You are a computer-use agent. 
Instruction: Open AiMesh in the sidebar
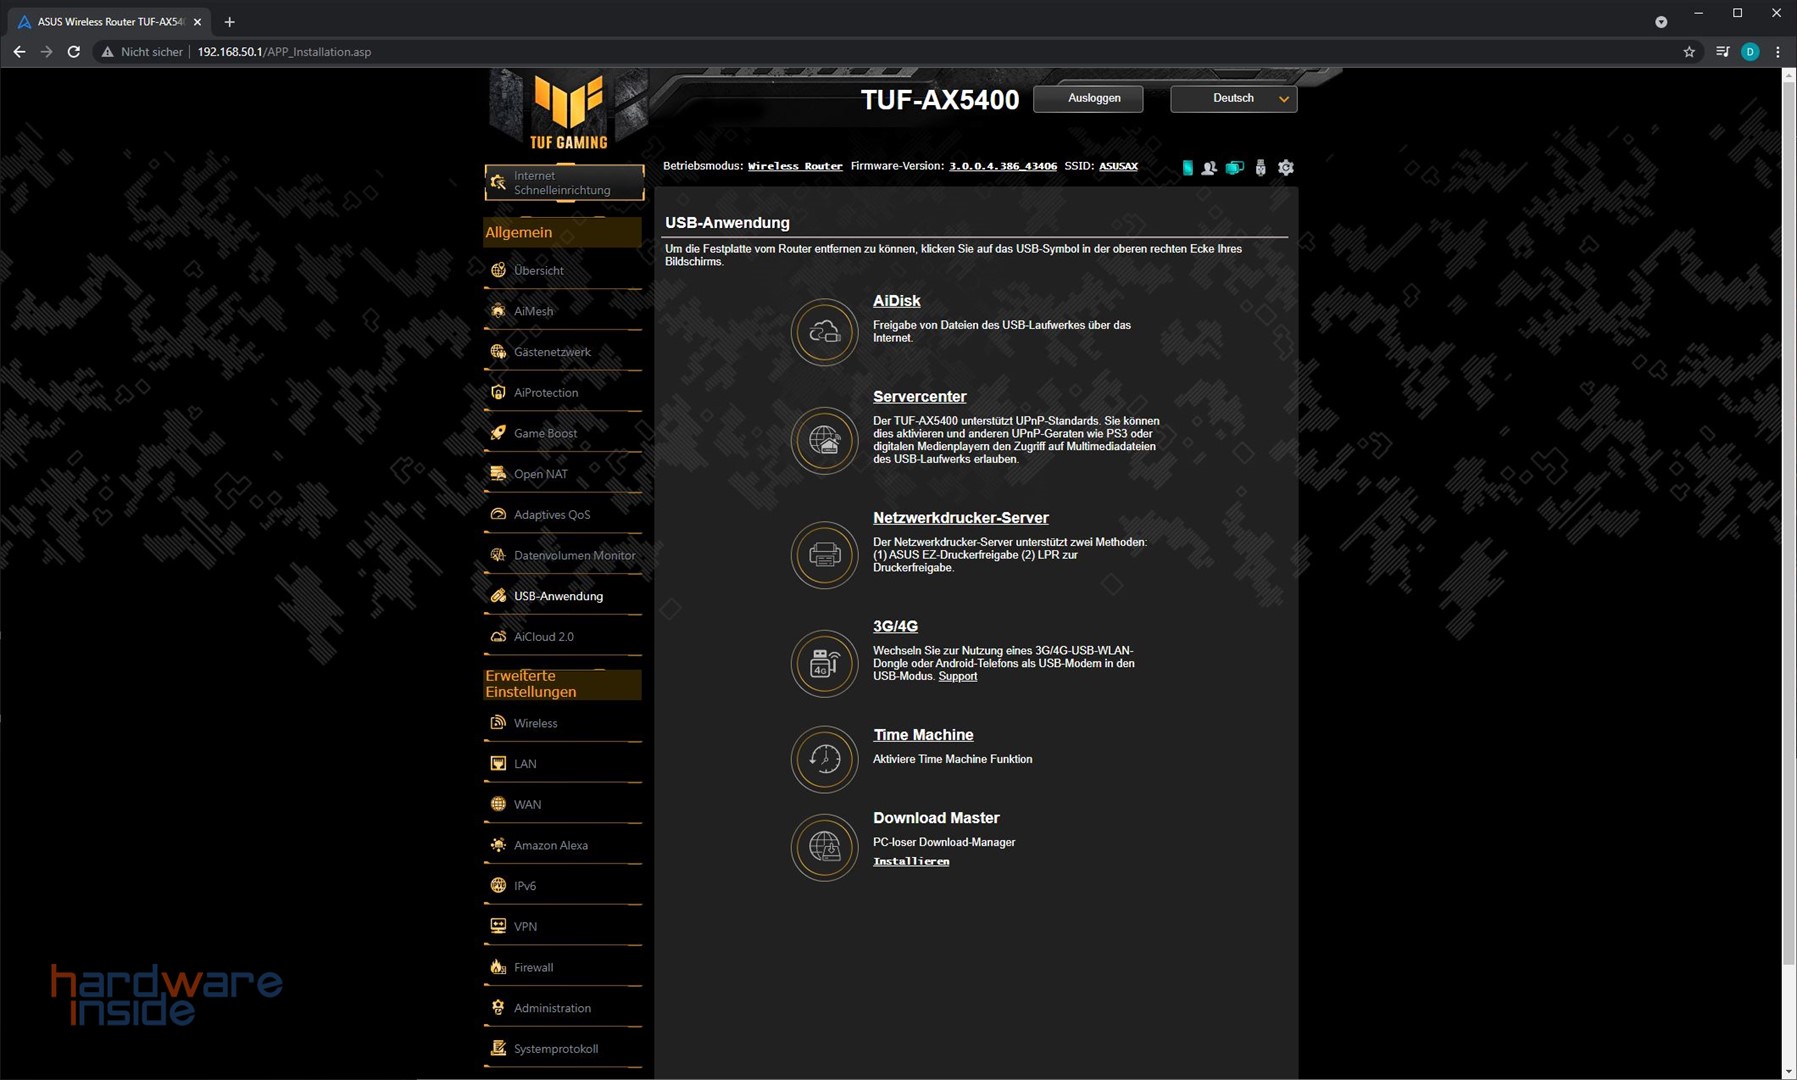(x=533, y=311)
